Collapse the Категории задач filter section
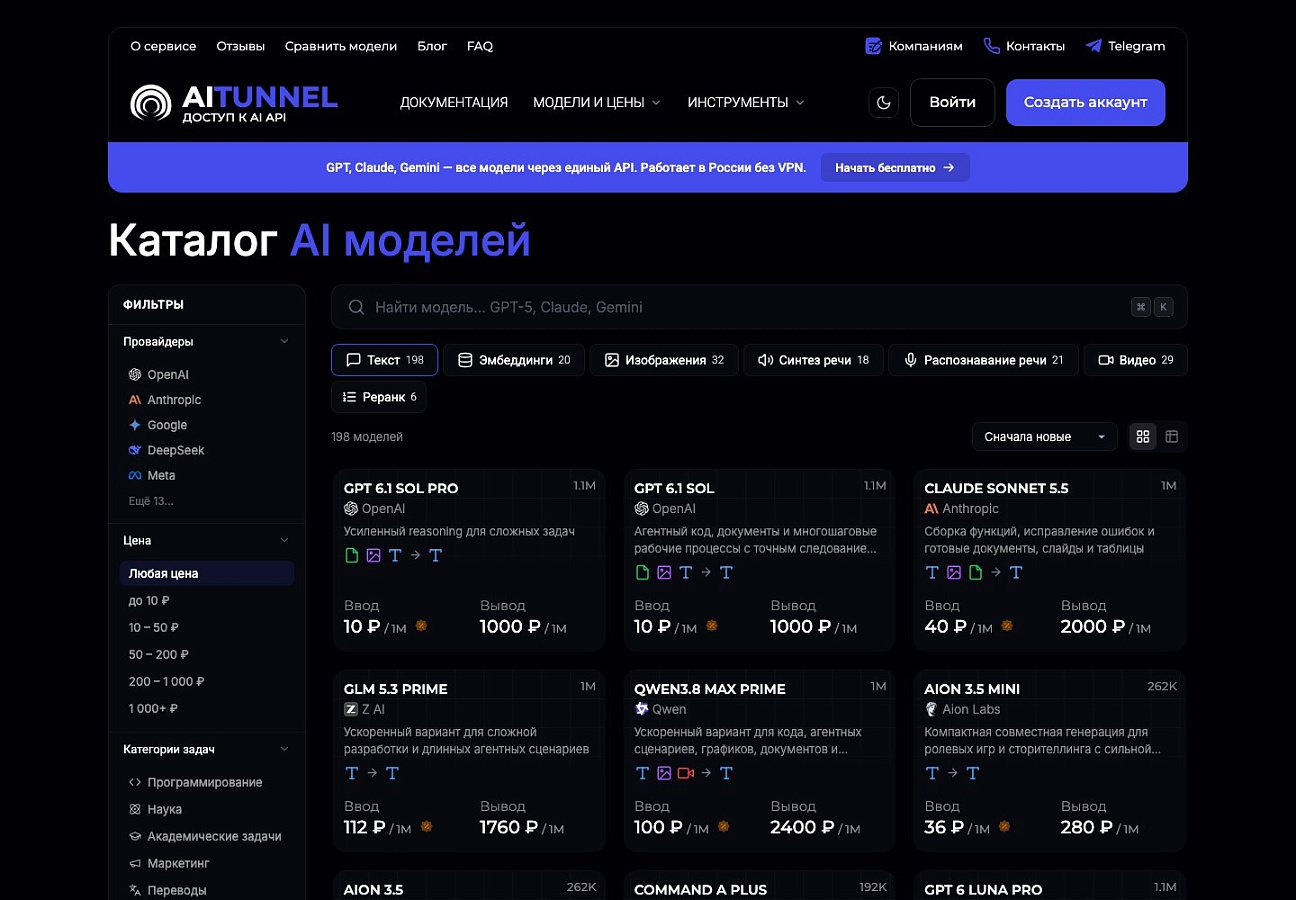This screenshot has height=900, width=1296. tap(207, 749)
